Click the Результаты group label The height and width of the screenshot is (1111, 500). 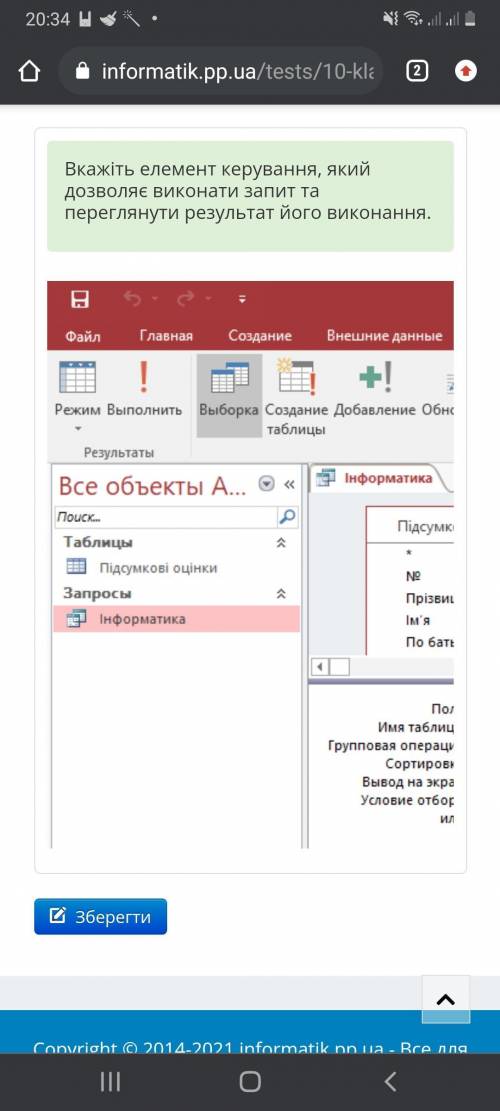click(119, 452)
